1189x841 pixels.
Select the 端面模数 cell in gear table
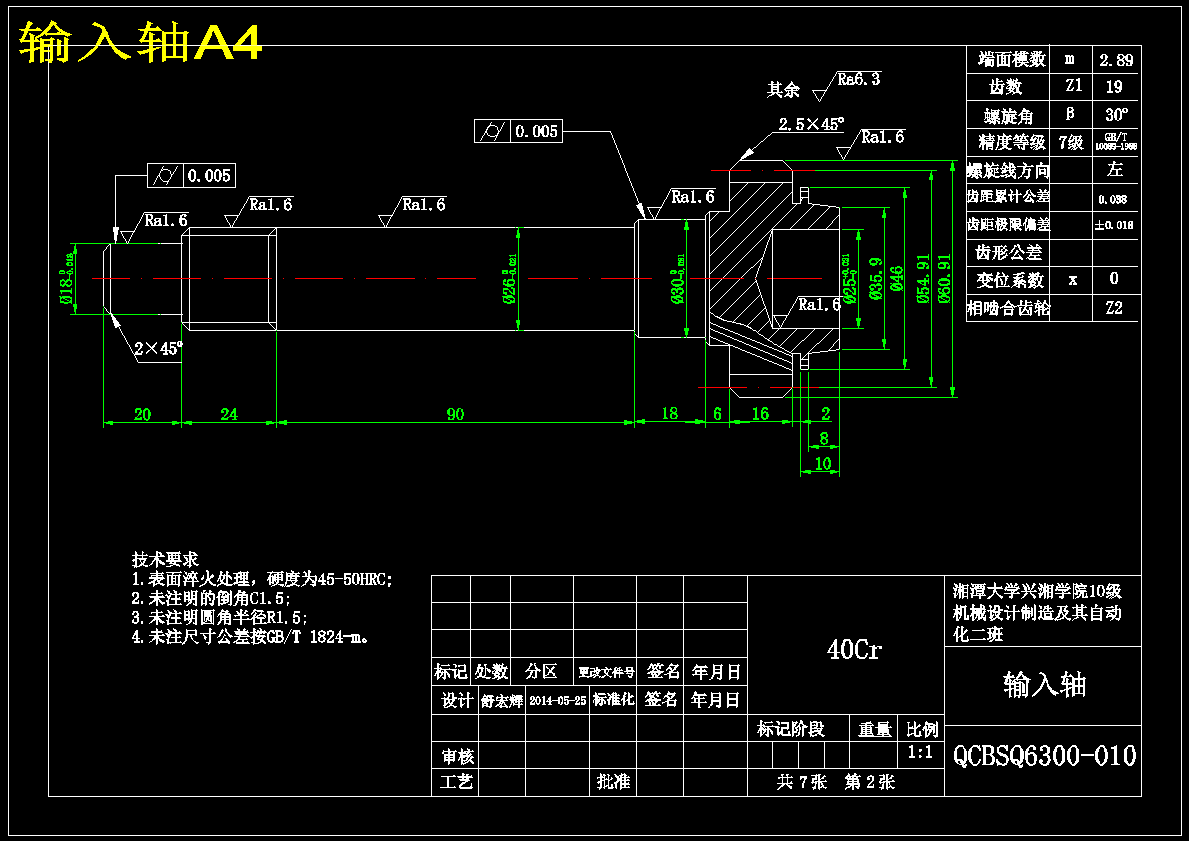[x=1011, y=59]
